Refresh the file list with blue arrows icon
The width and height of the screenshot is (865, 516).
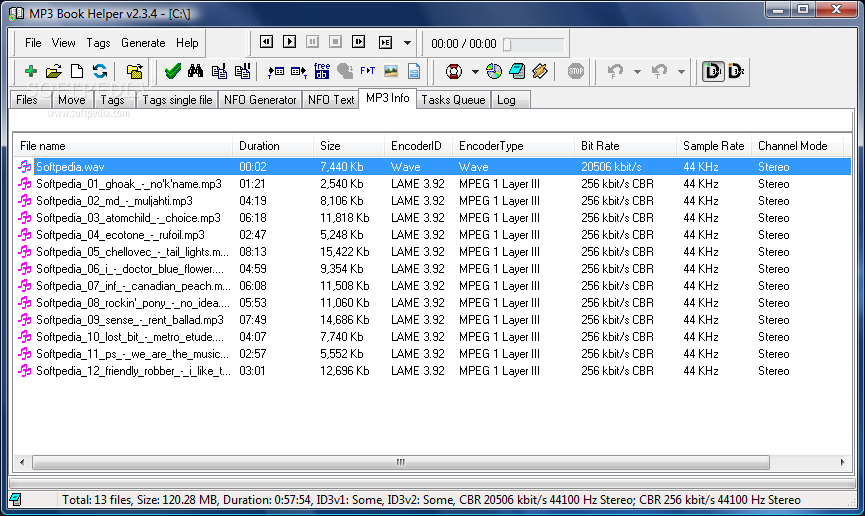[x=100, y=71]
